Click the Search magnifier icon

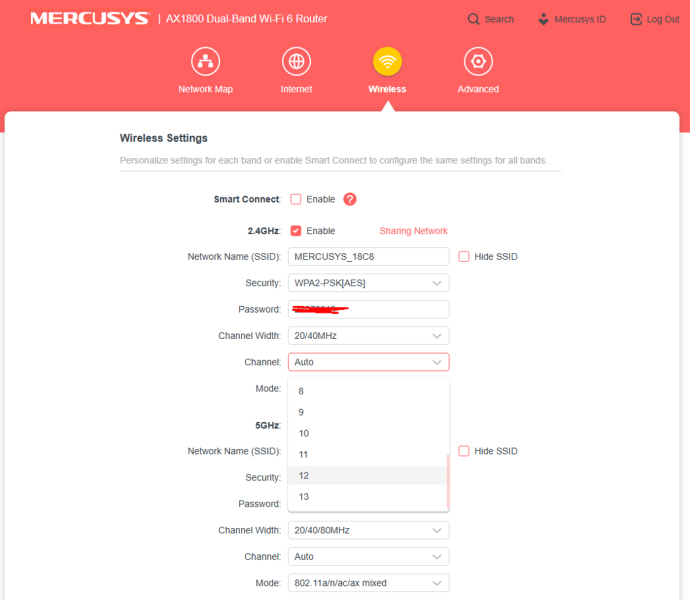pos(474,19)
